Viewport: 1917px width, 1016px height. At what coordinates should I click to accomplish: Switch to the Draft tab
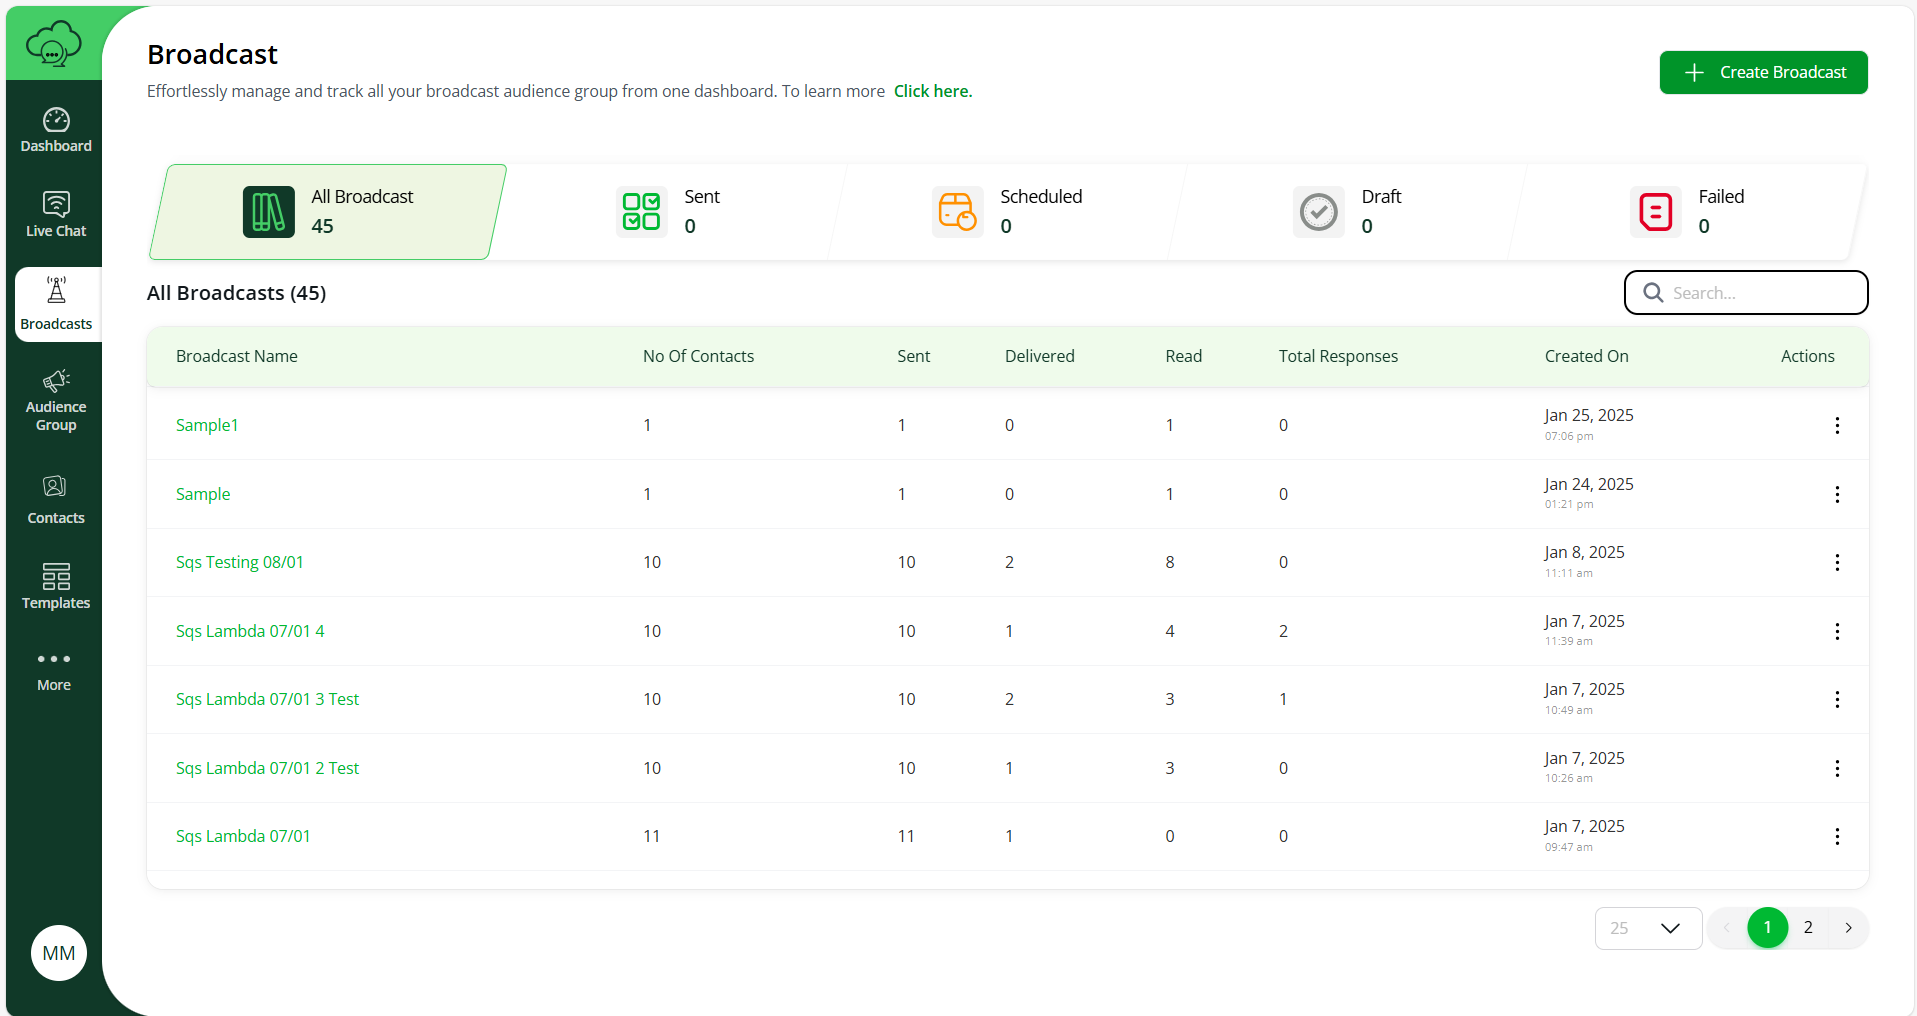pos(1348,212)
